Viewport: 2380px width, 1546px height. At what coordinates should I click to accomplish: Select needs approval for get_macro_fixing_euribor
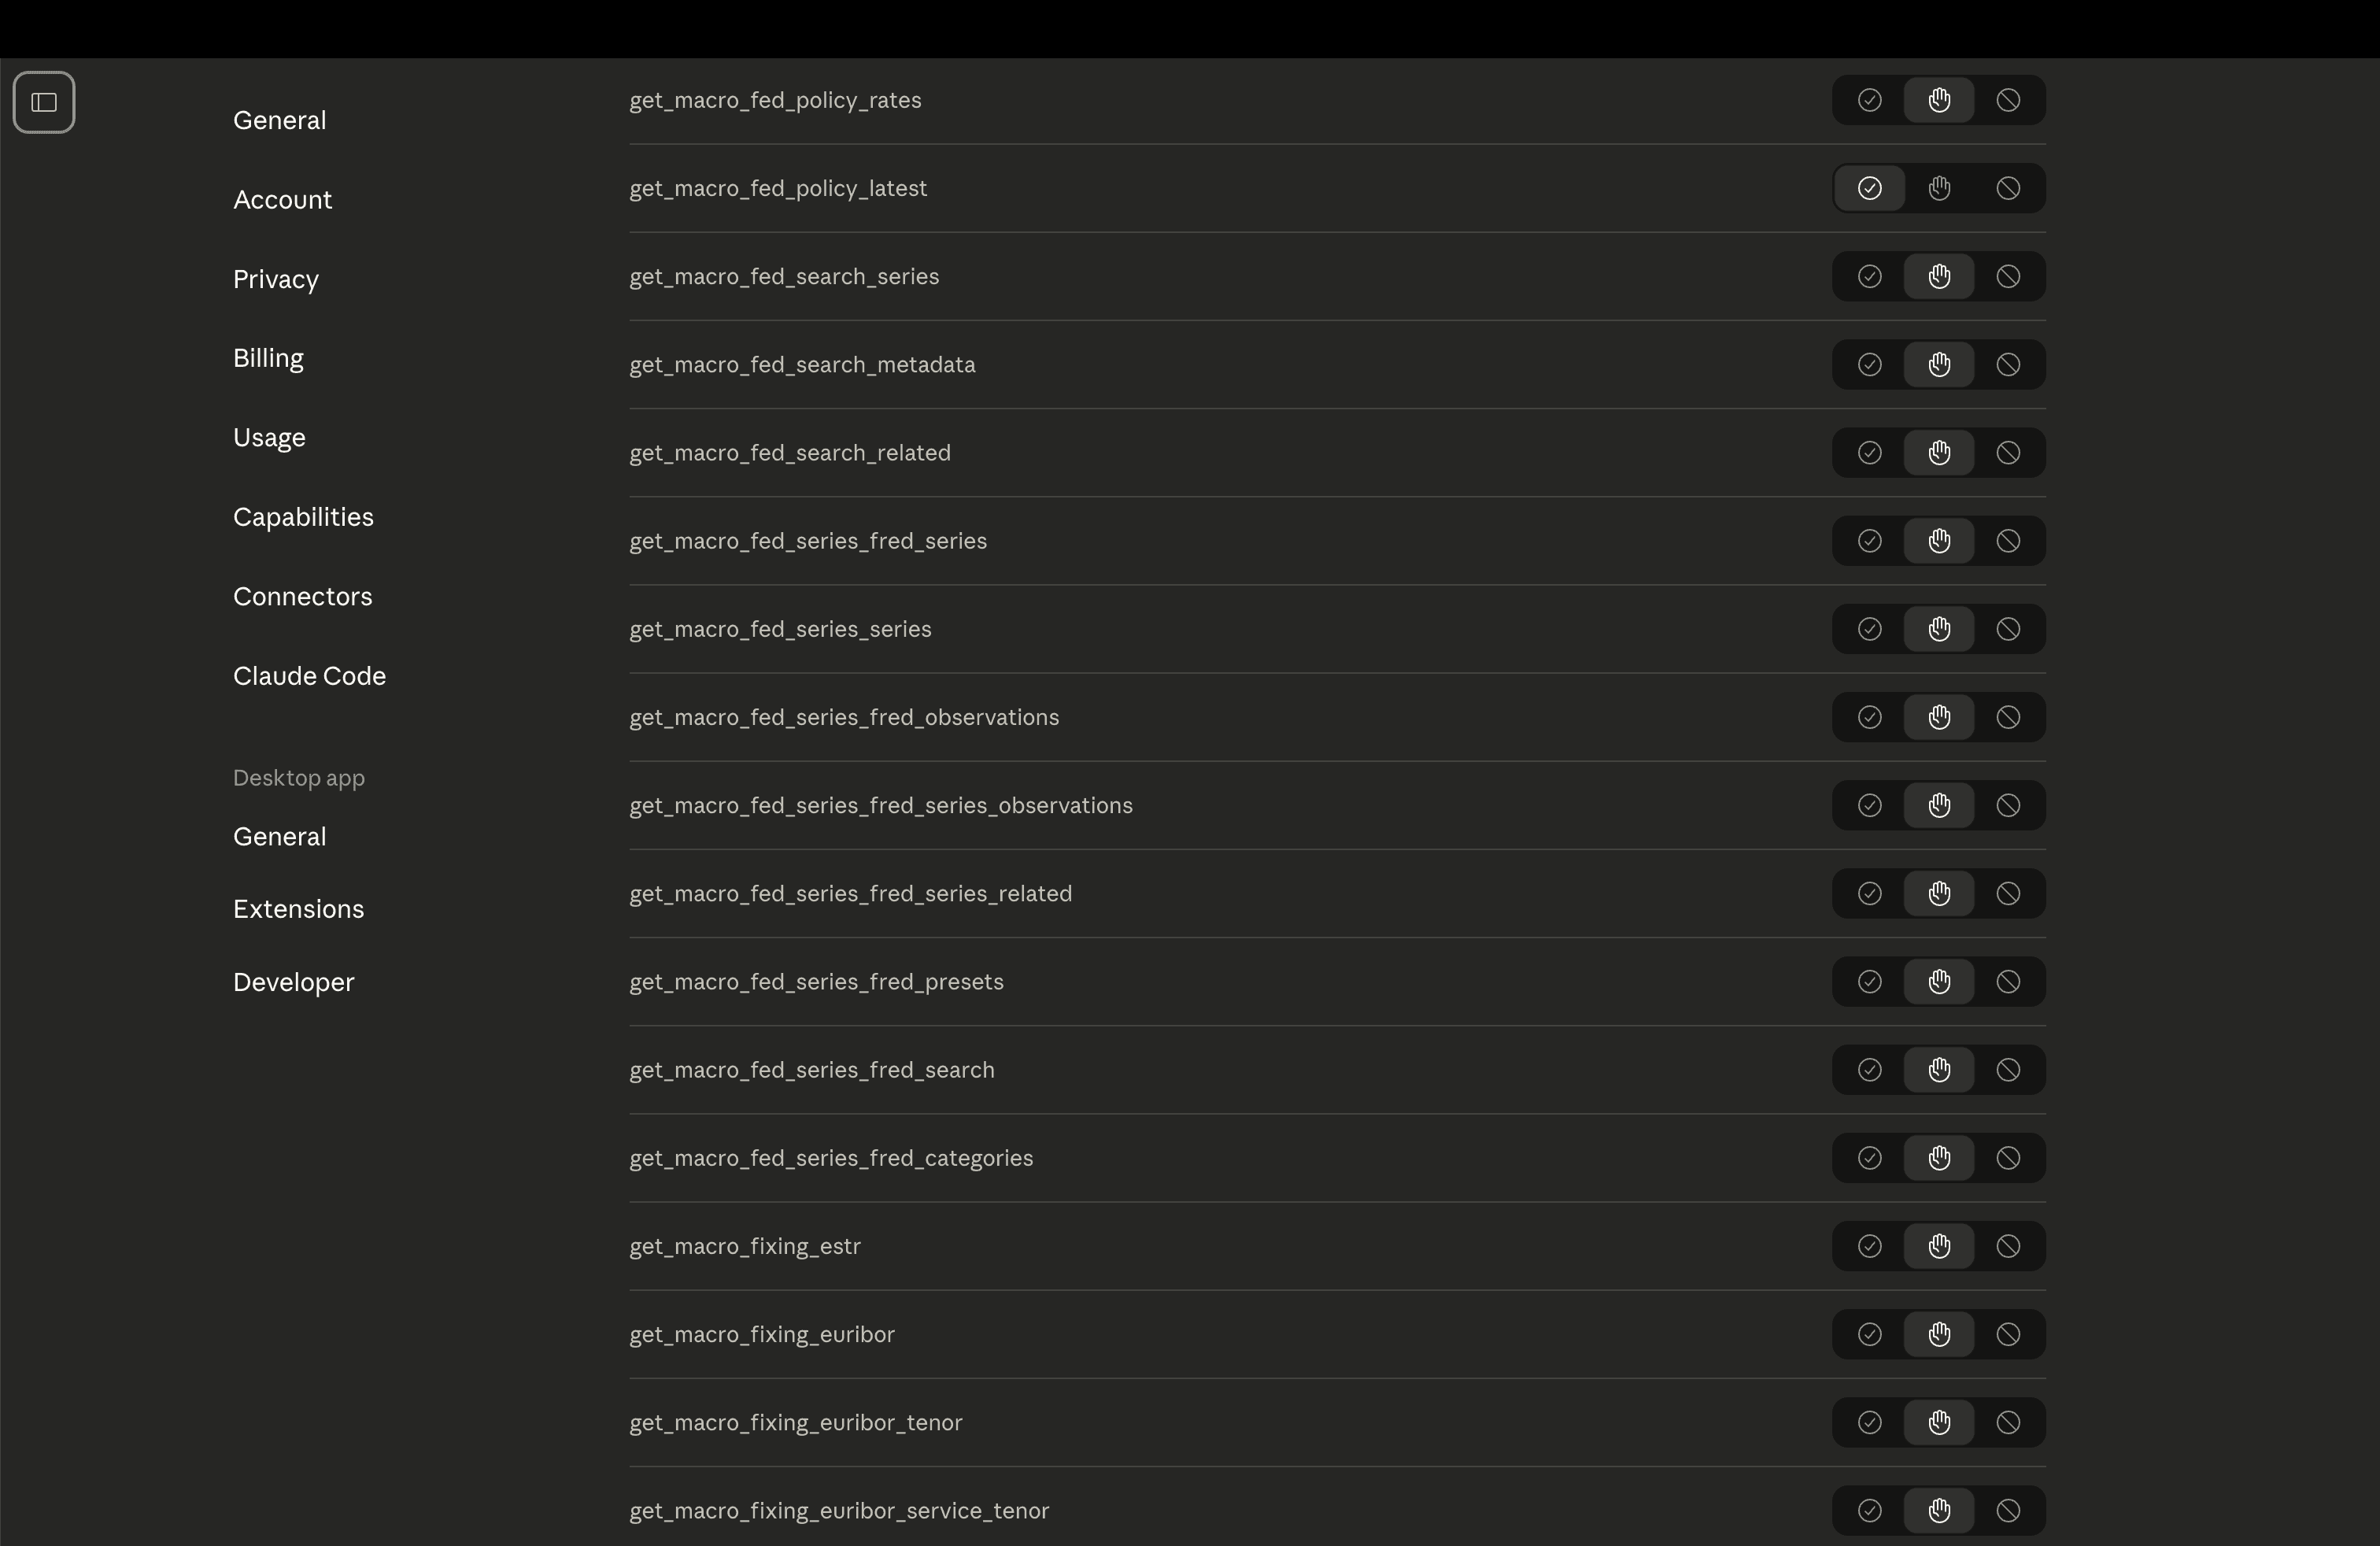pyautogui.click(x=1939, y=1334)
